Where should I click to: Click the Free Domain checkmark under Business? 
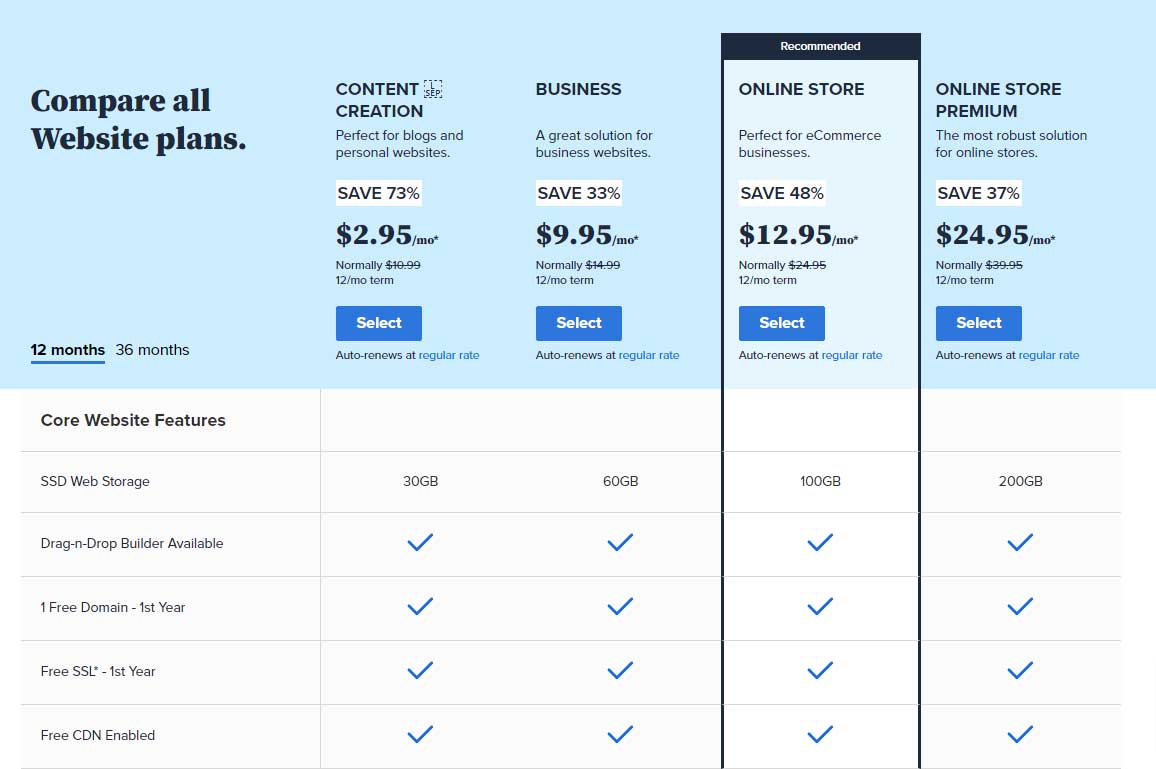[x=620, y=606]
